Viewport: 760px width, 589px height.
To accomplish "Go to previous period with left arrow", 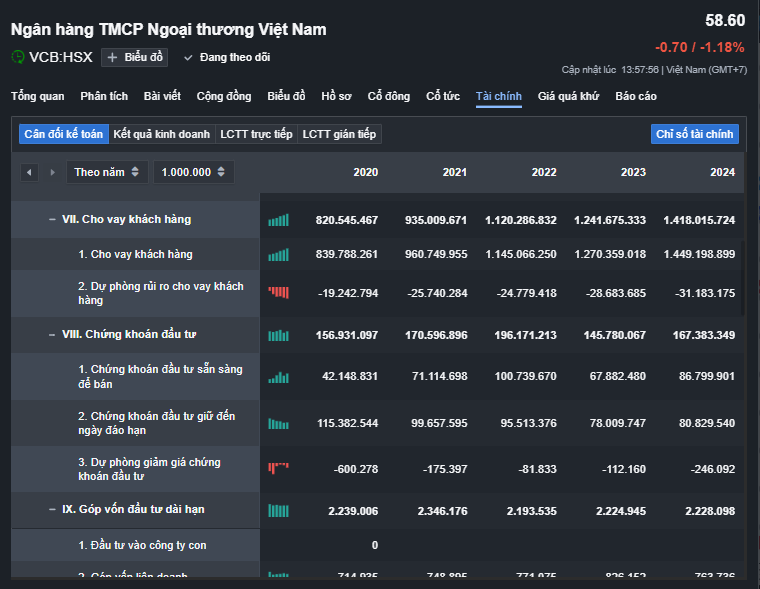I will 29,172.
